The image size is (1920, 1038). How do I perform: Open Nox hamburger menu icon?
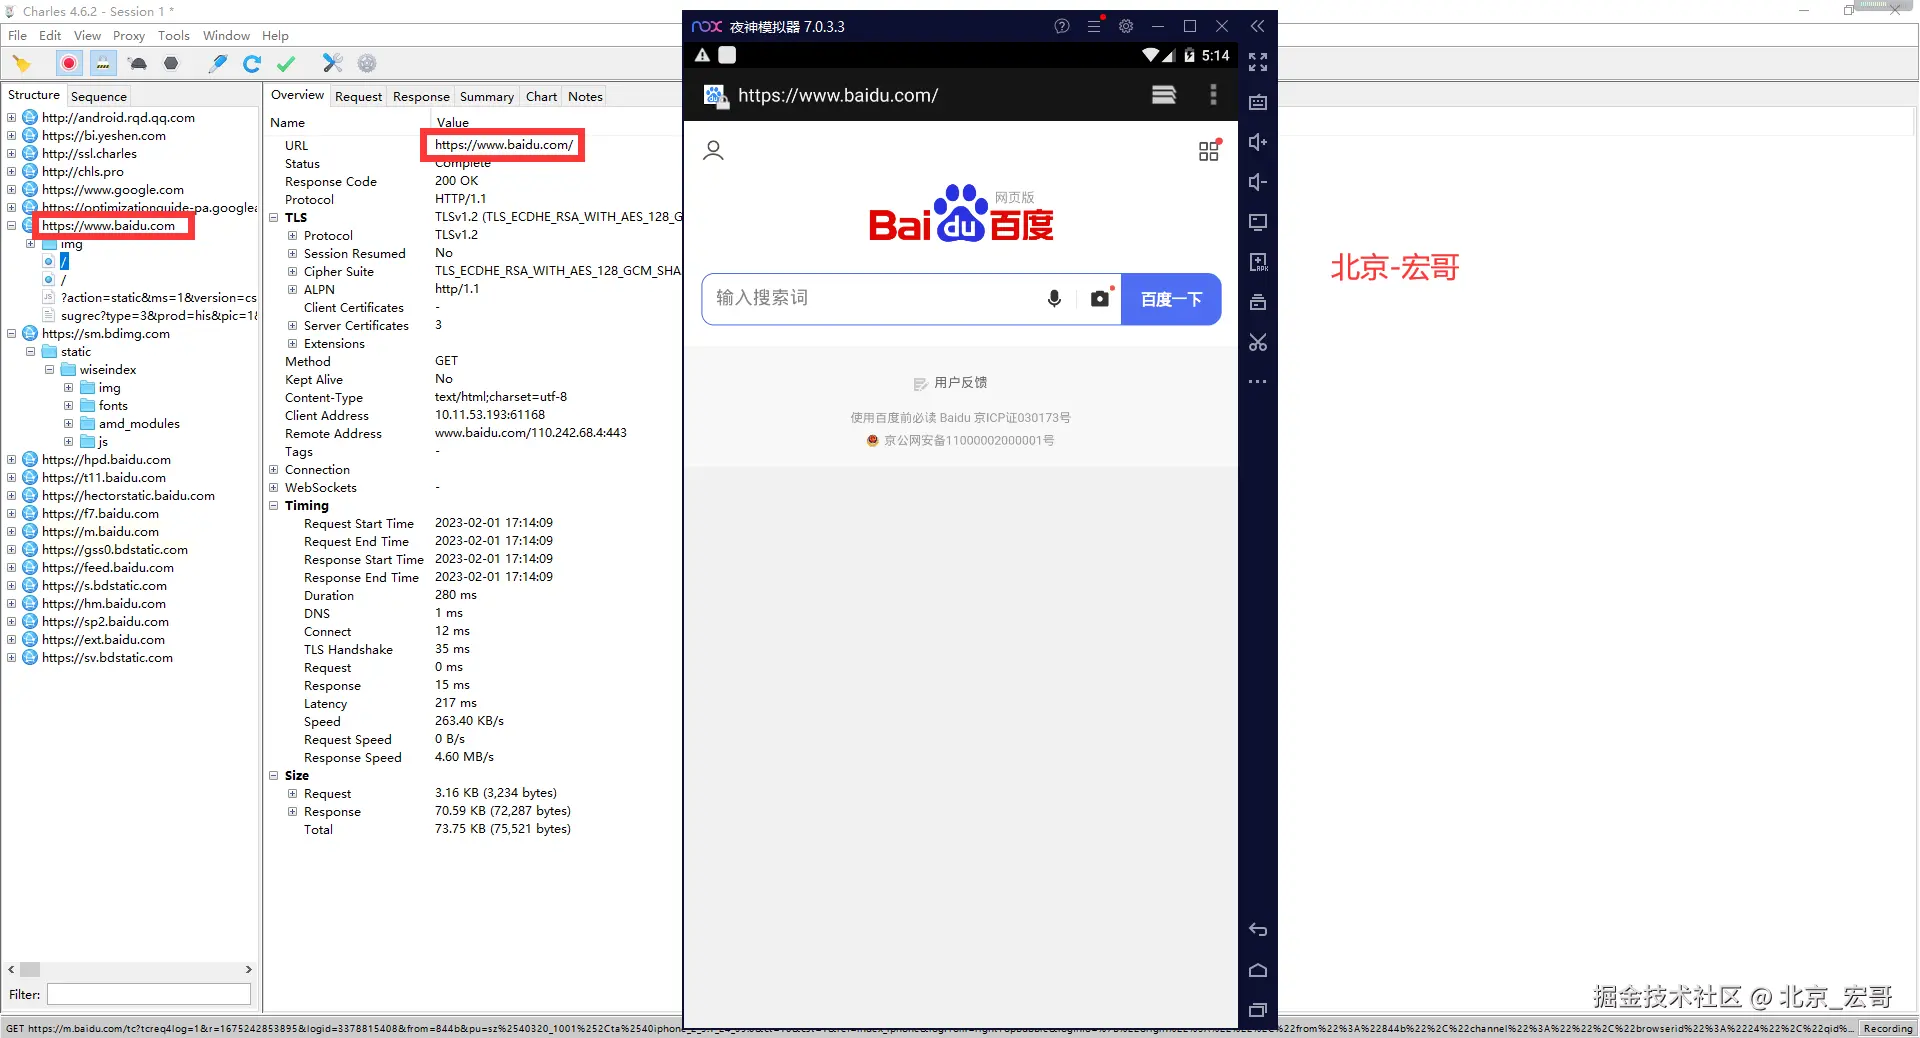click(1094, 26)
